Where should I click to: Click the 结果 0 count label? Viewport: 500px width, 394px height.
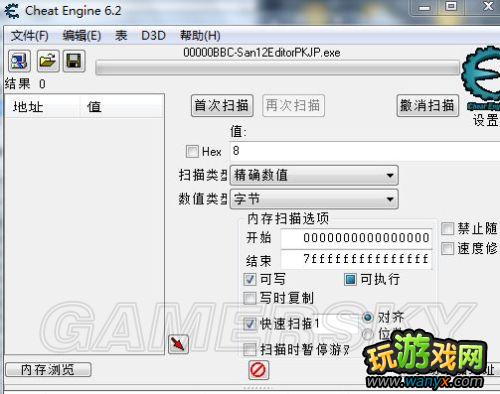[25, 84]
